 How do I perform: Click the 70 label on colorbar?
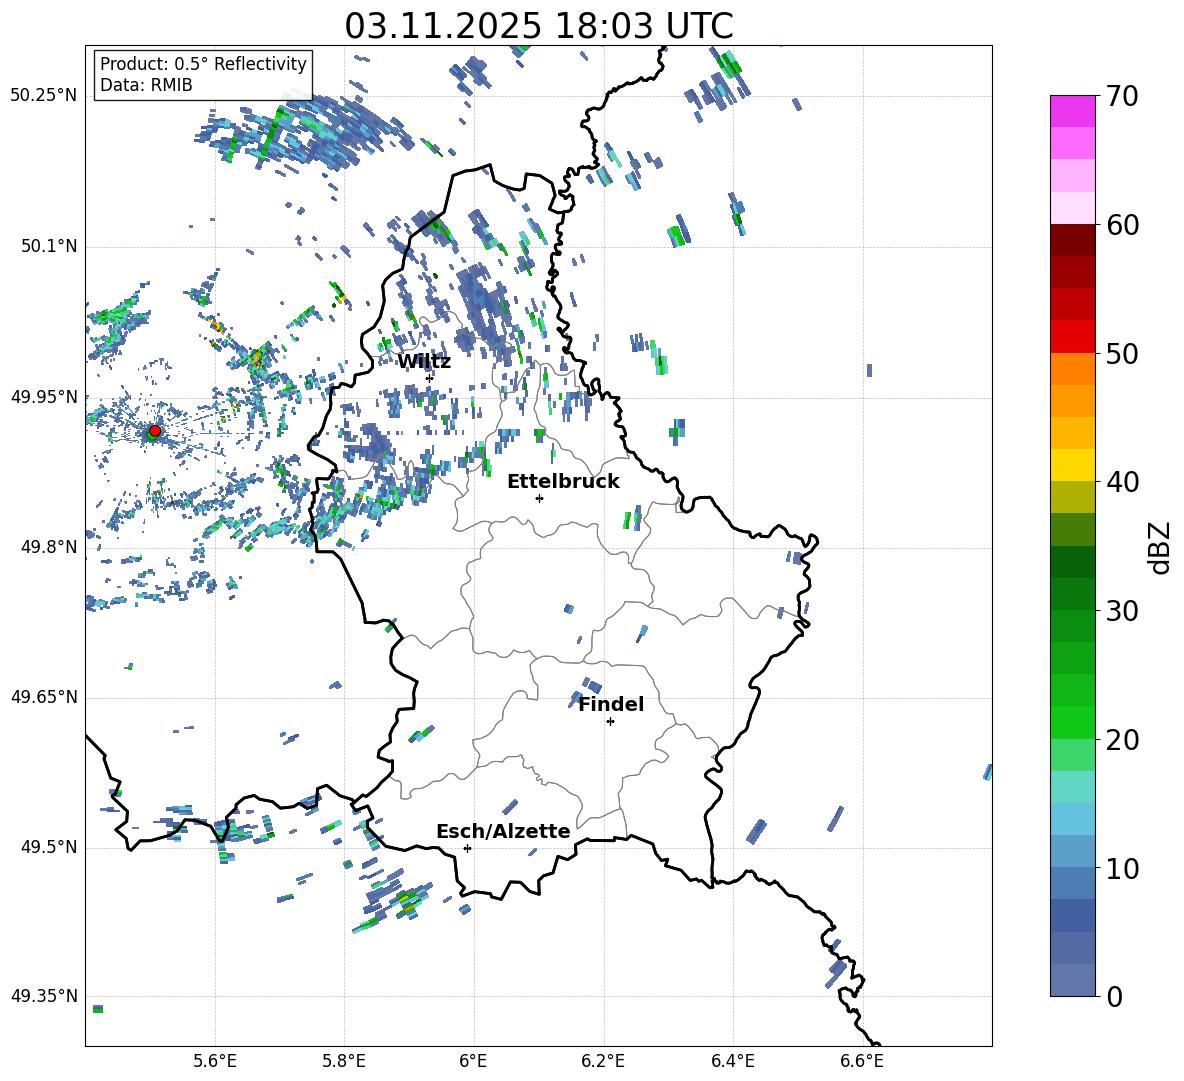[x=1122, y=96]
